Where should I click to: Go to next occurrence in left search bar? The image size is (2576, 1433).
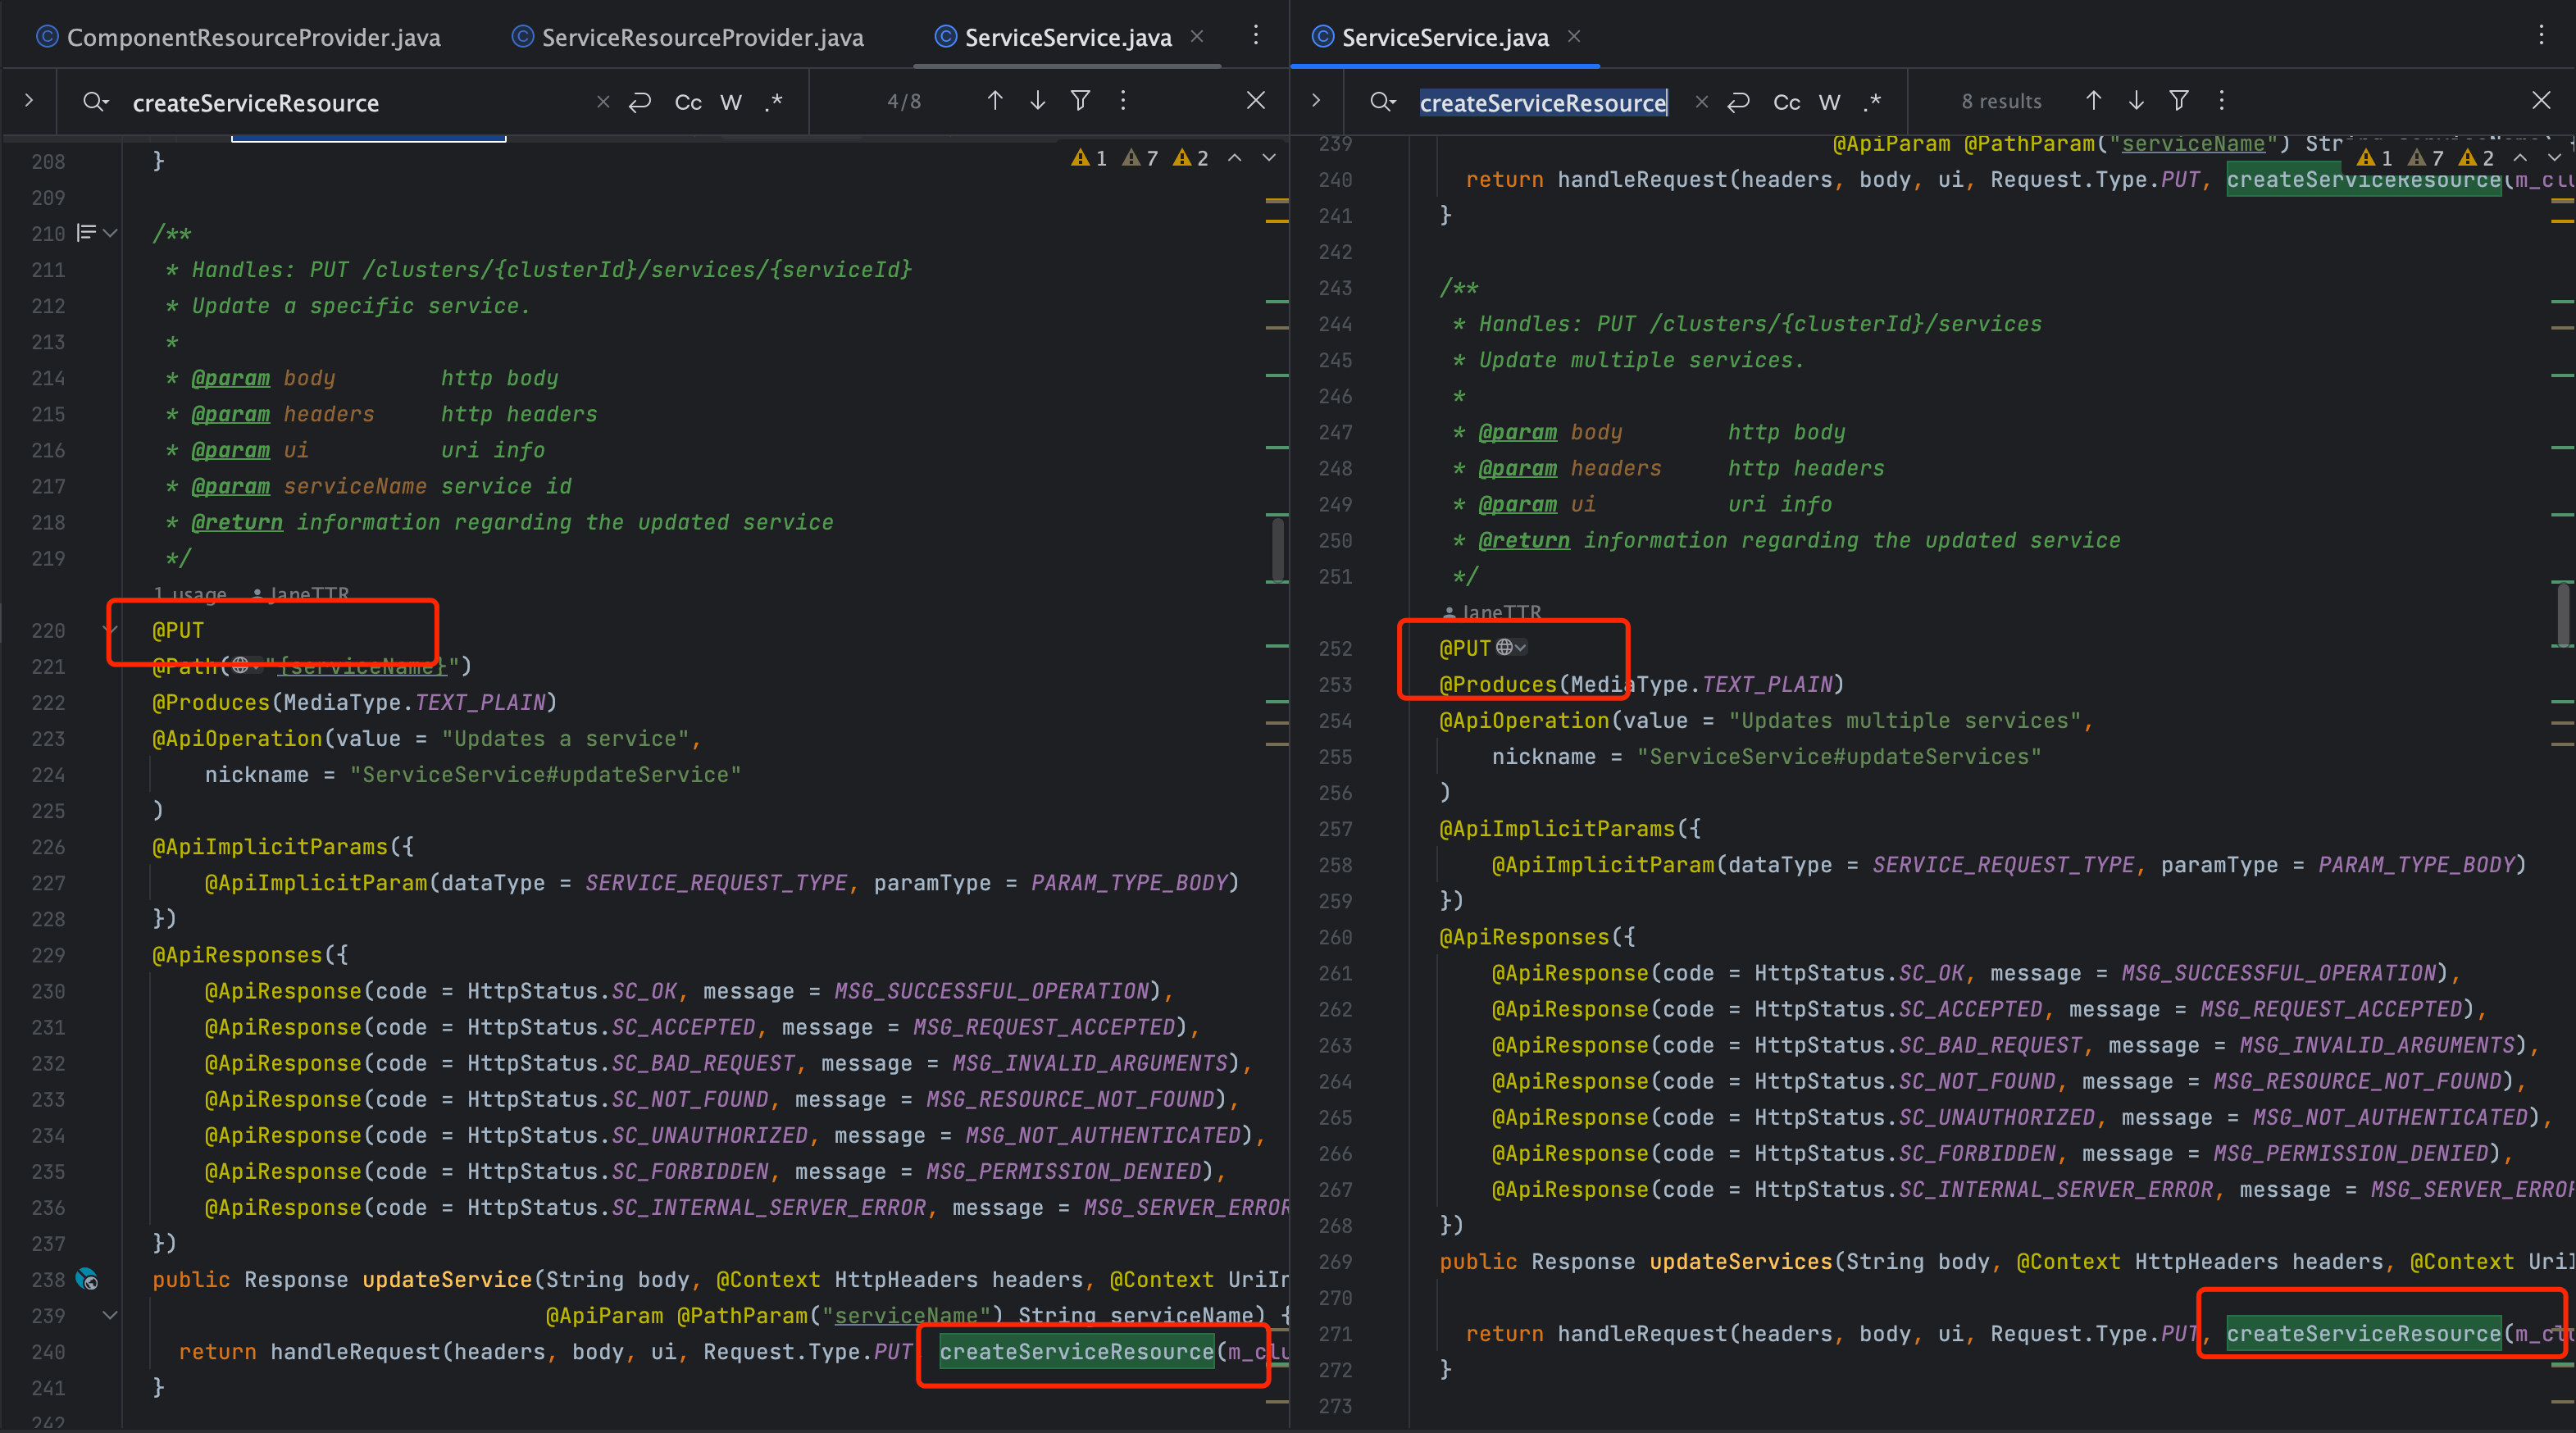click(1038, 101)
